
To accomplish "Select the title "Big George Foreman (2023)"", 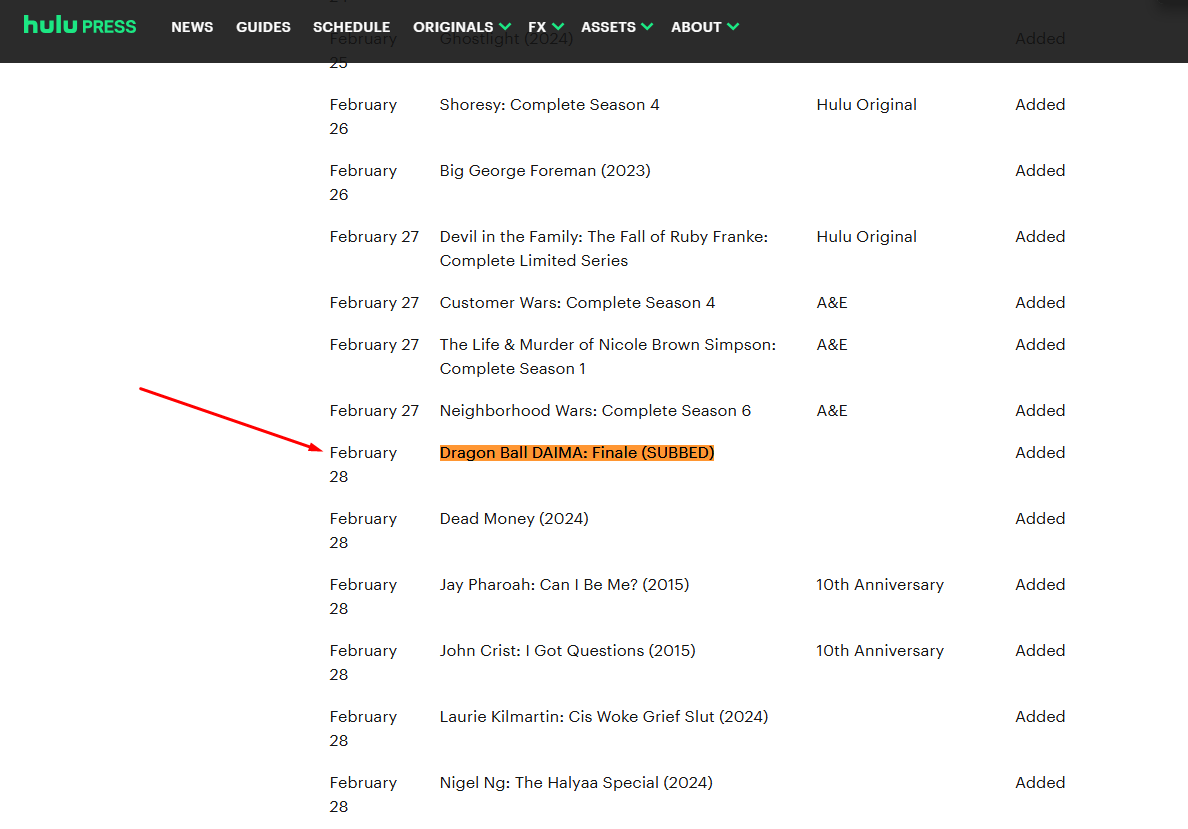I will tap(545, 170).
